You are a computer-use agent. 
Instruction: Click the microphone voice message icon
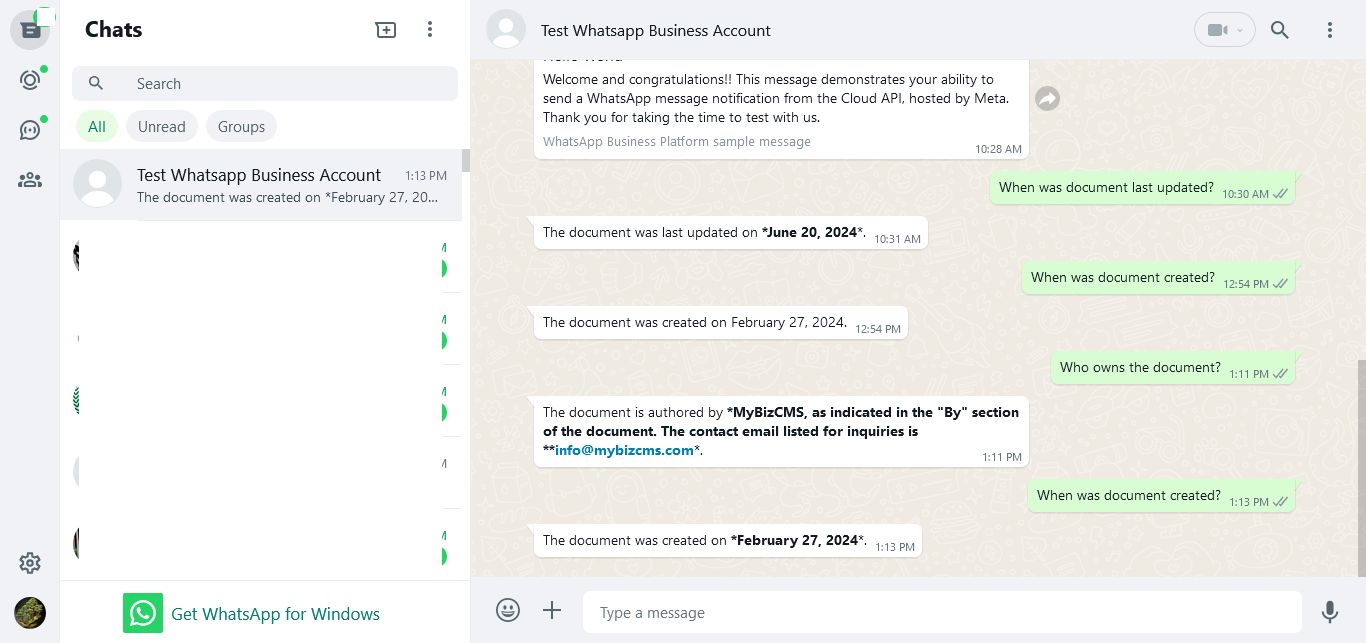(1329, 612)
